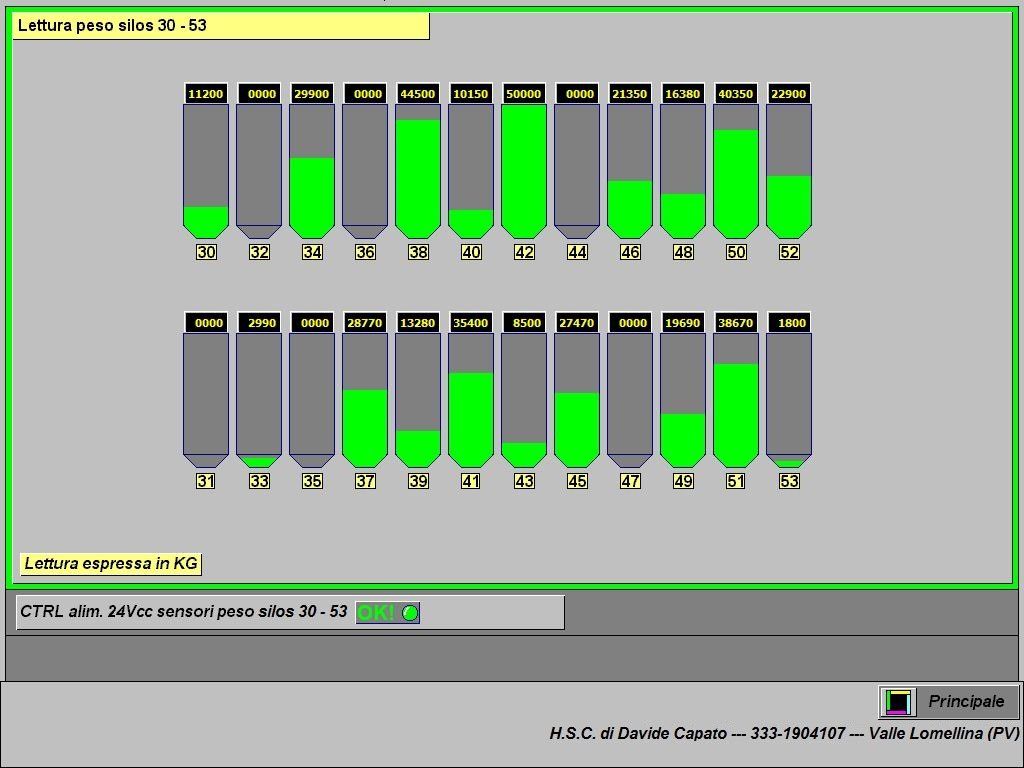Click silo number label 30
Viewport: 1024px width, 768px height.
tap(206, 252)
